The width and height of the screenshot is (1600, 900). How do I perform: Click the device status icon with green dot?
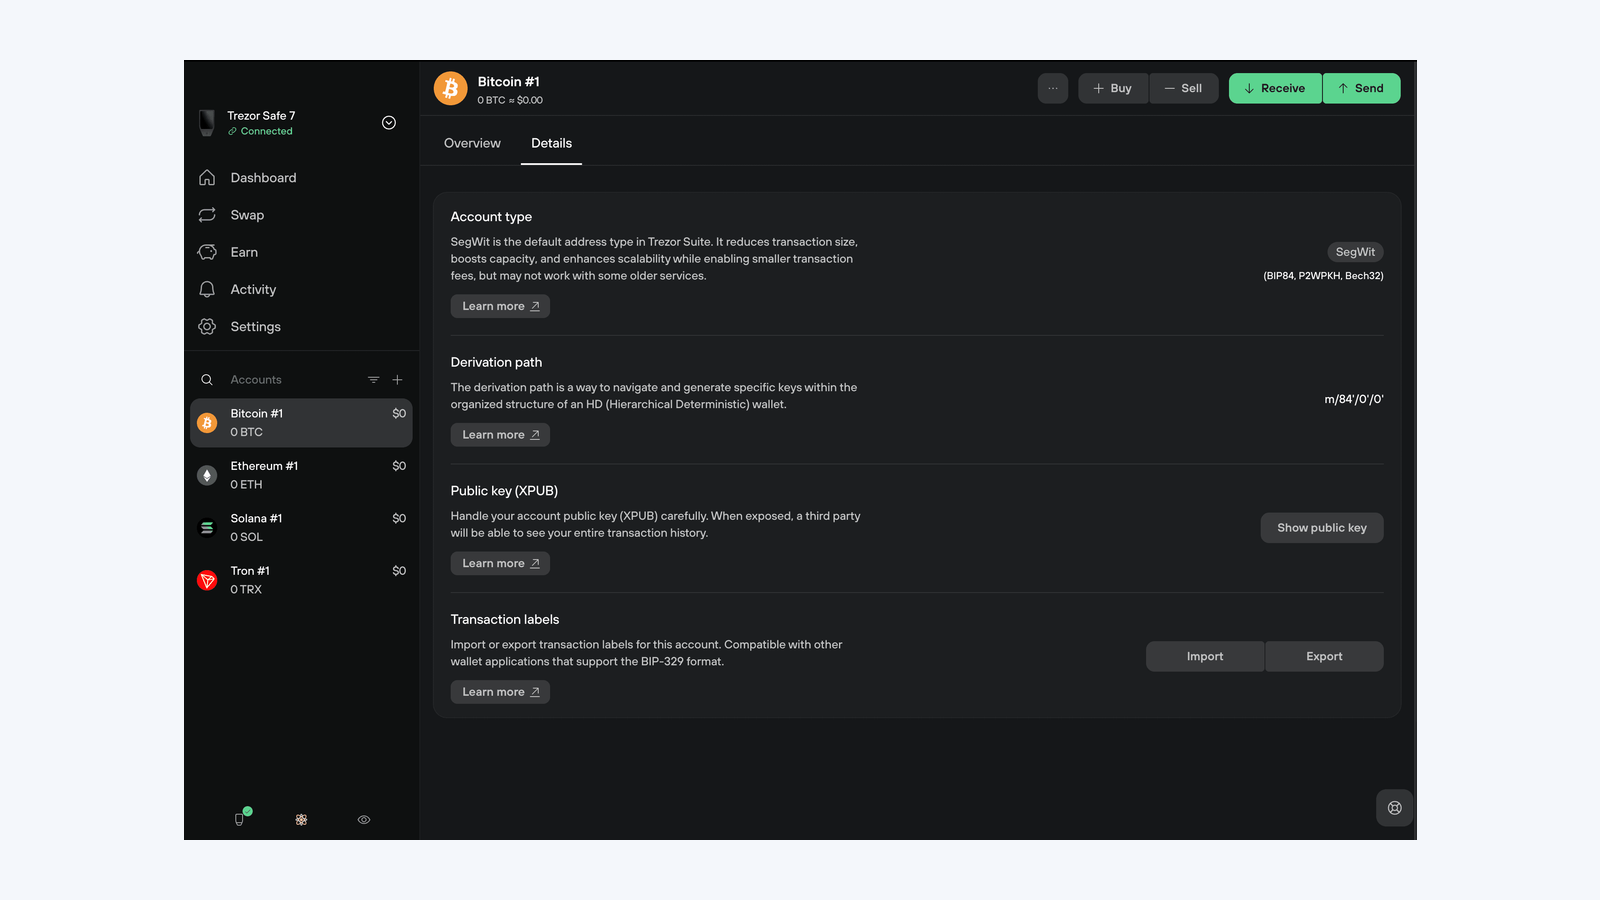point(241,818)
